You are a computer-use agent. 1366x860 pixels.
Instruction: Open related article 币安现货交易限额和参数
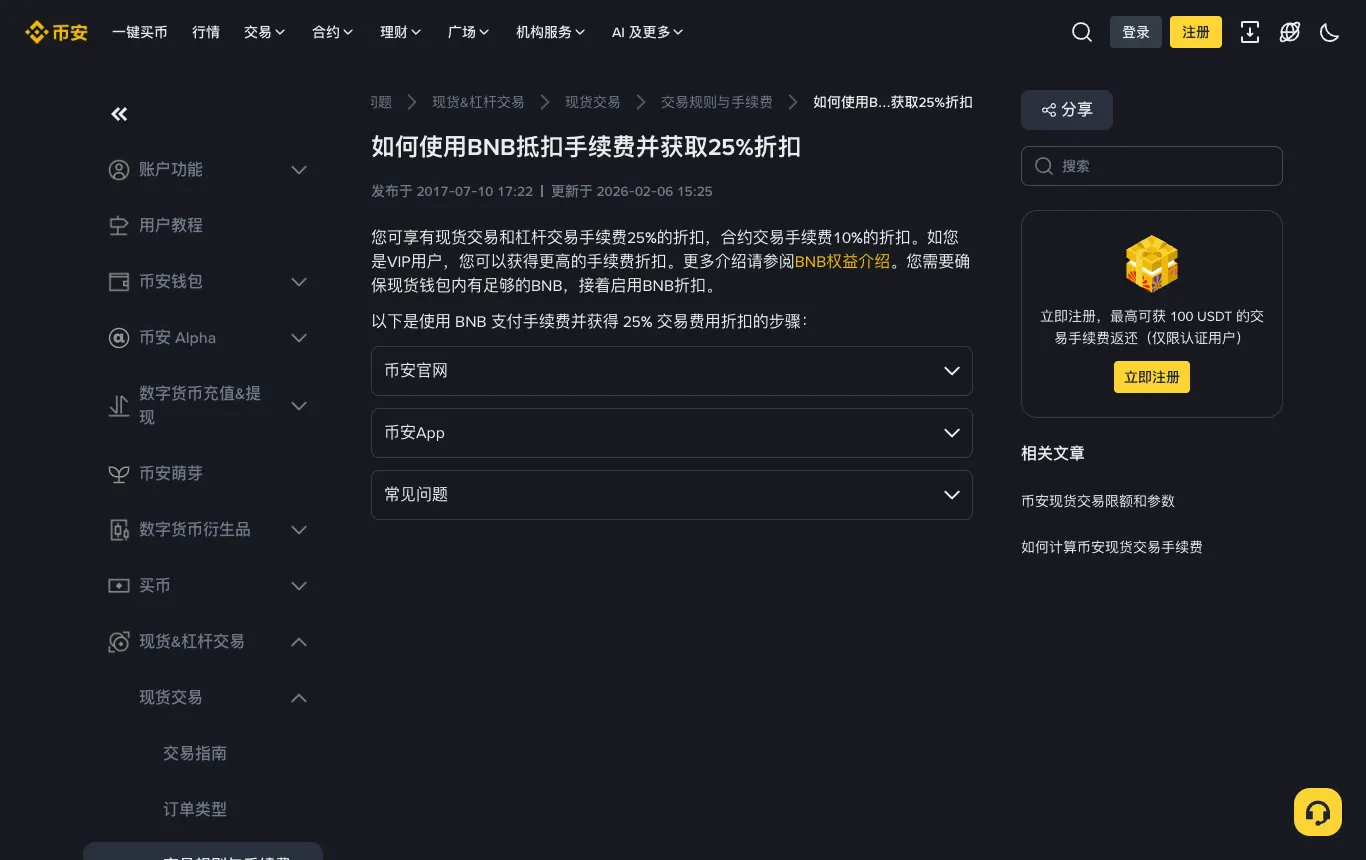tap(1098, 501)
